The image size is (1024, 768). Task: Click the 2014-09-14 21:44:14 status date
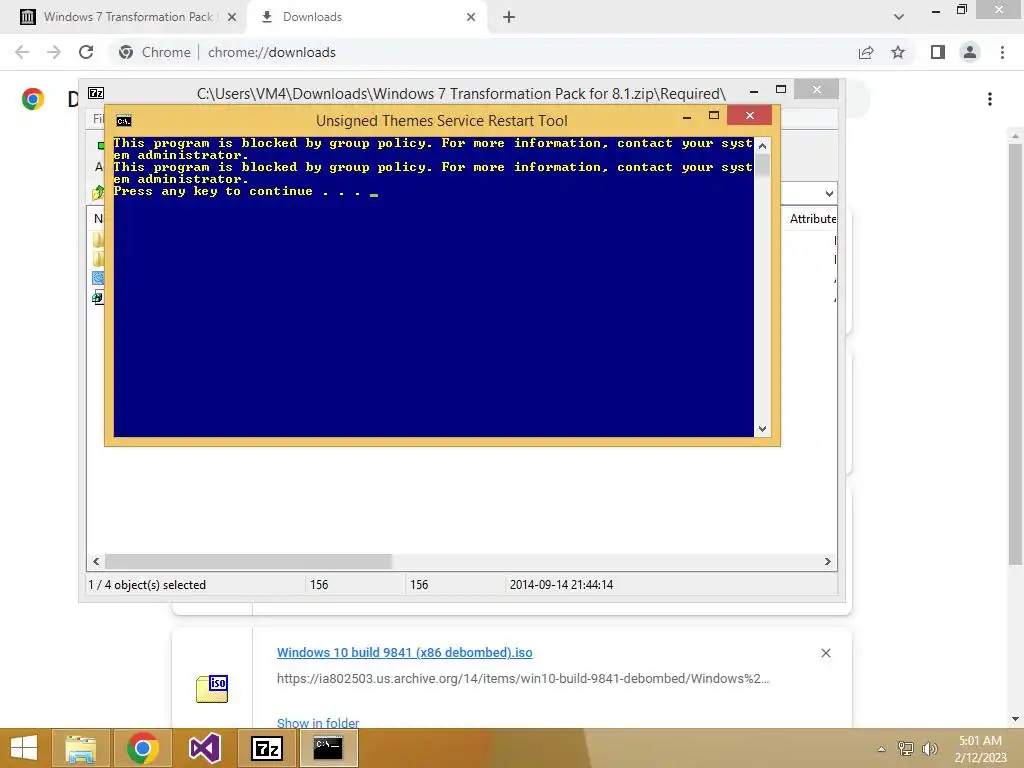[x=562, y=585]
